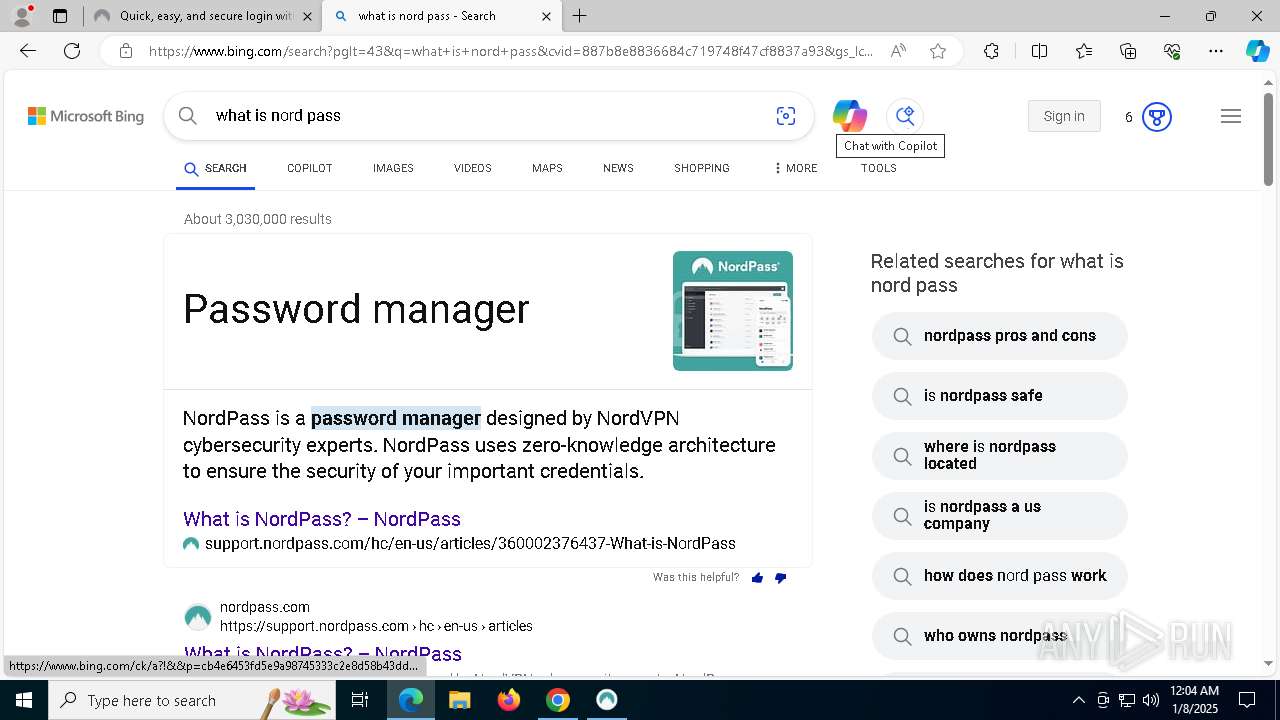The width and height of the screenshot is (1280, 720).
Task: Open the notification center
Action: (x=1247, y=700)
